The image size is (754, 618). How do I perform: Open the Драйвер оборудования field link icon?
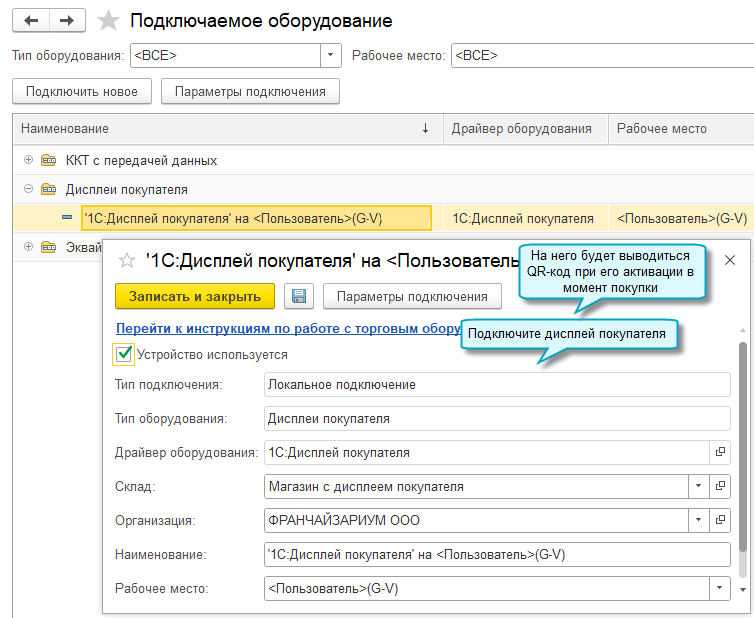pos(719,452)
